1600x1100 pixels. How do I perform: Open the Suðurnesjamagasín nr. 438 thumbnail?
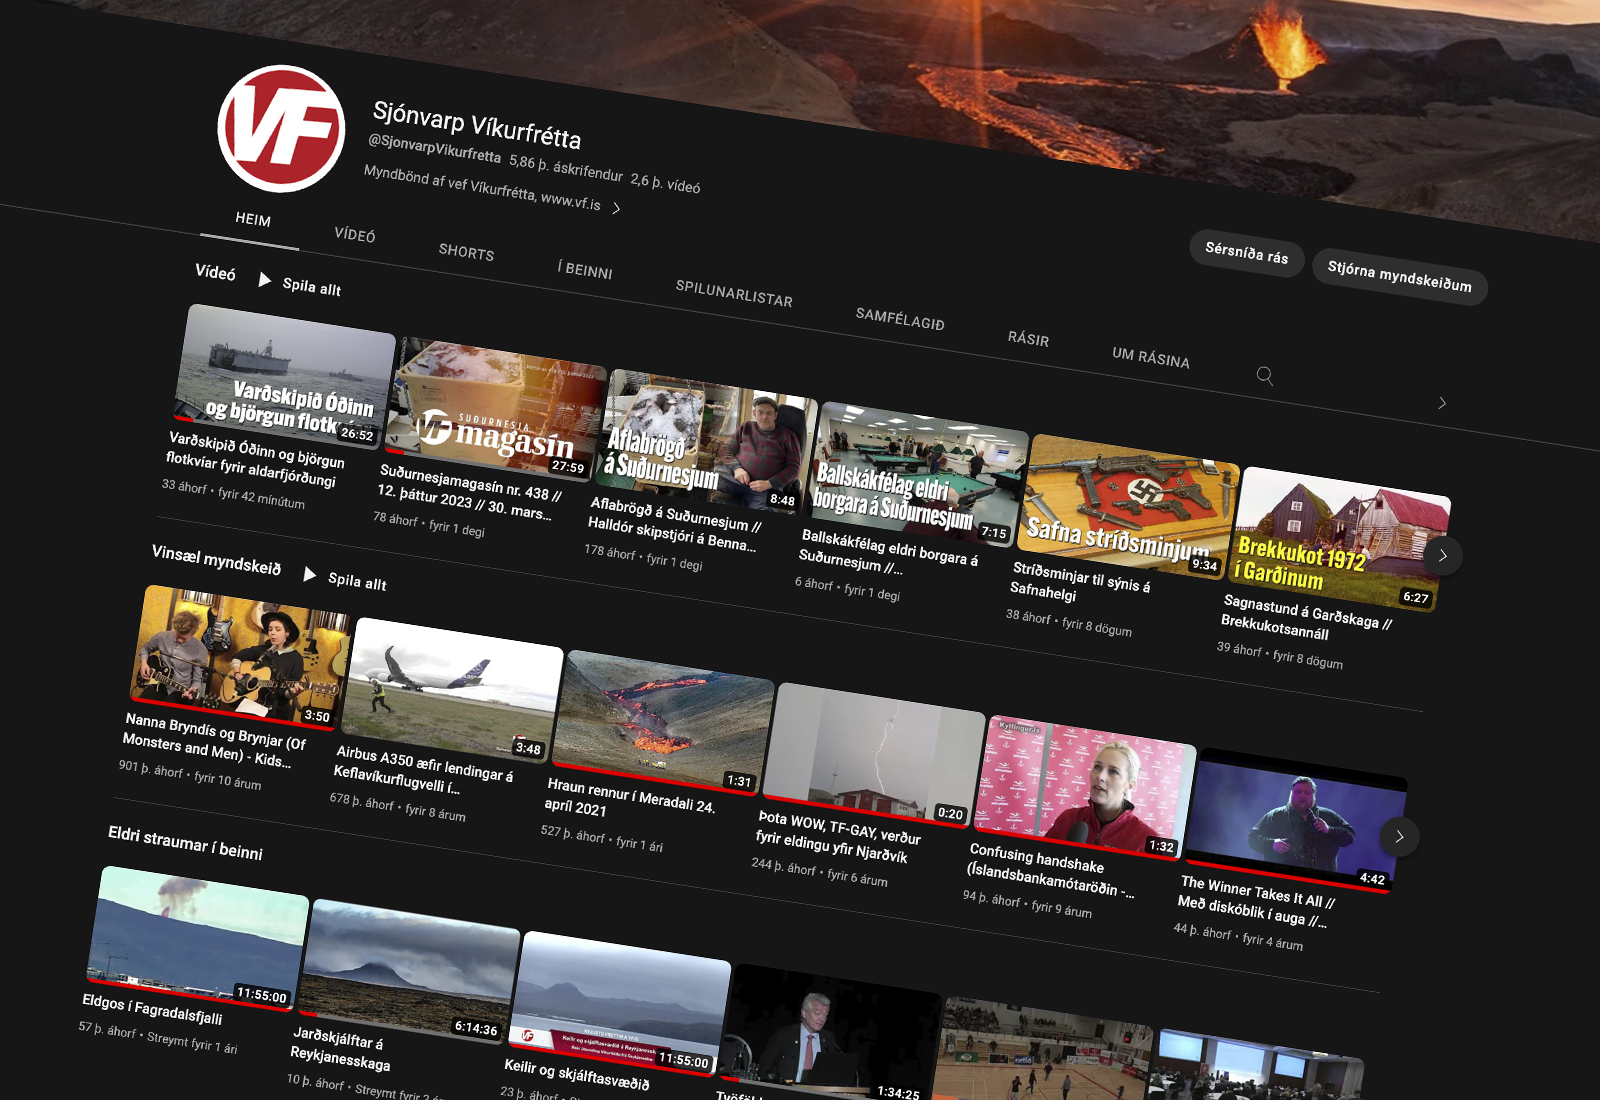point(497,409)
